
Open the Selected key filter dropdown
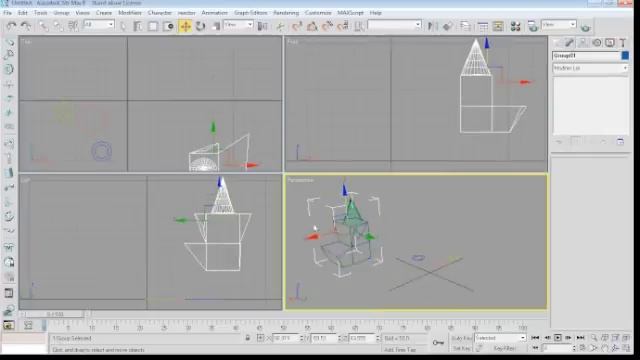pos(500,338)
